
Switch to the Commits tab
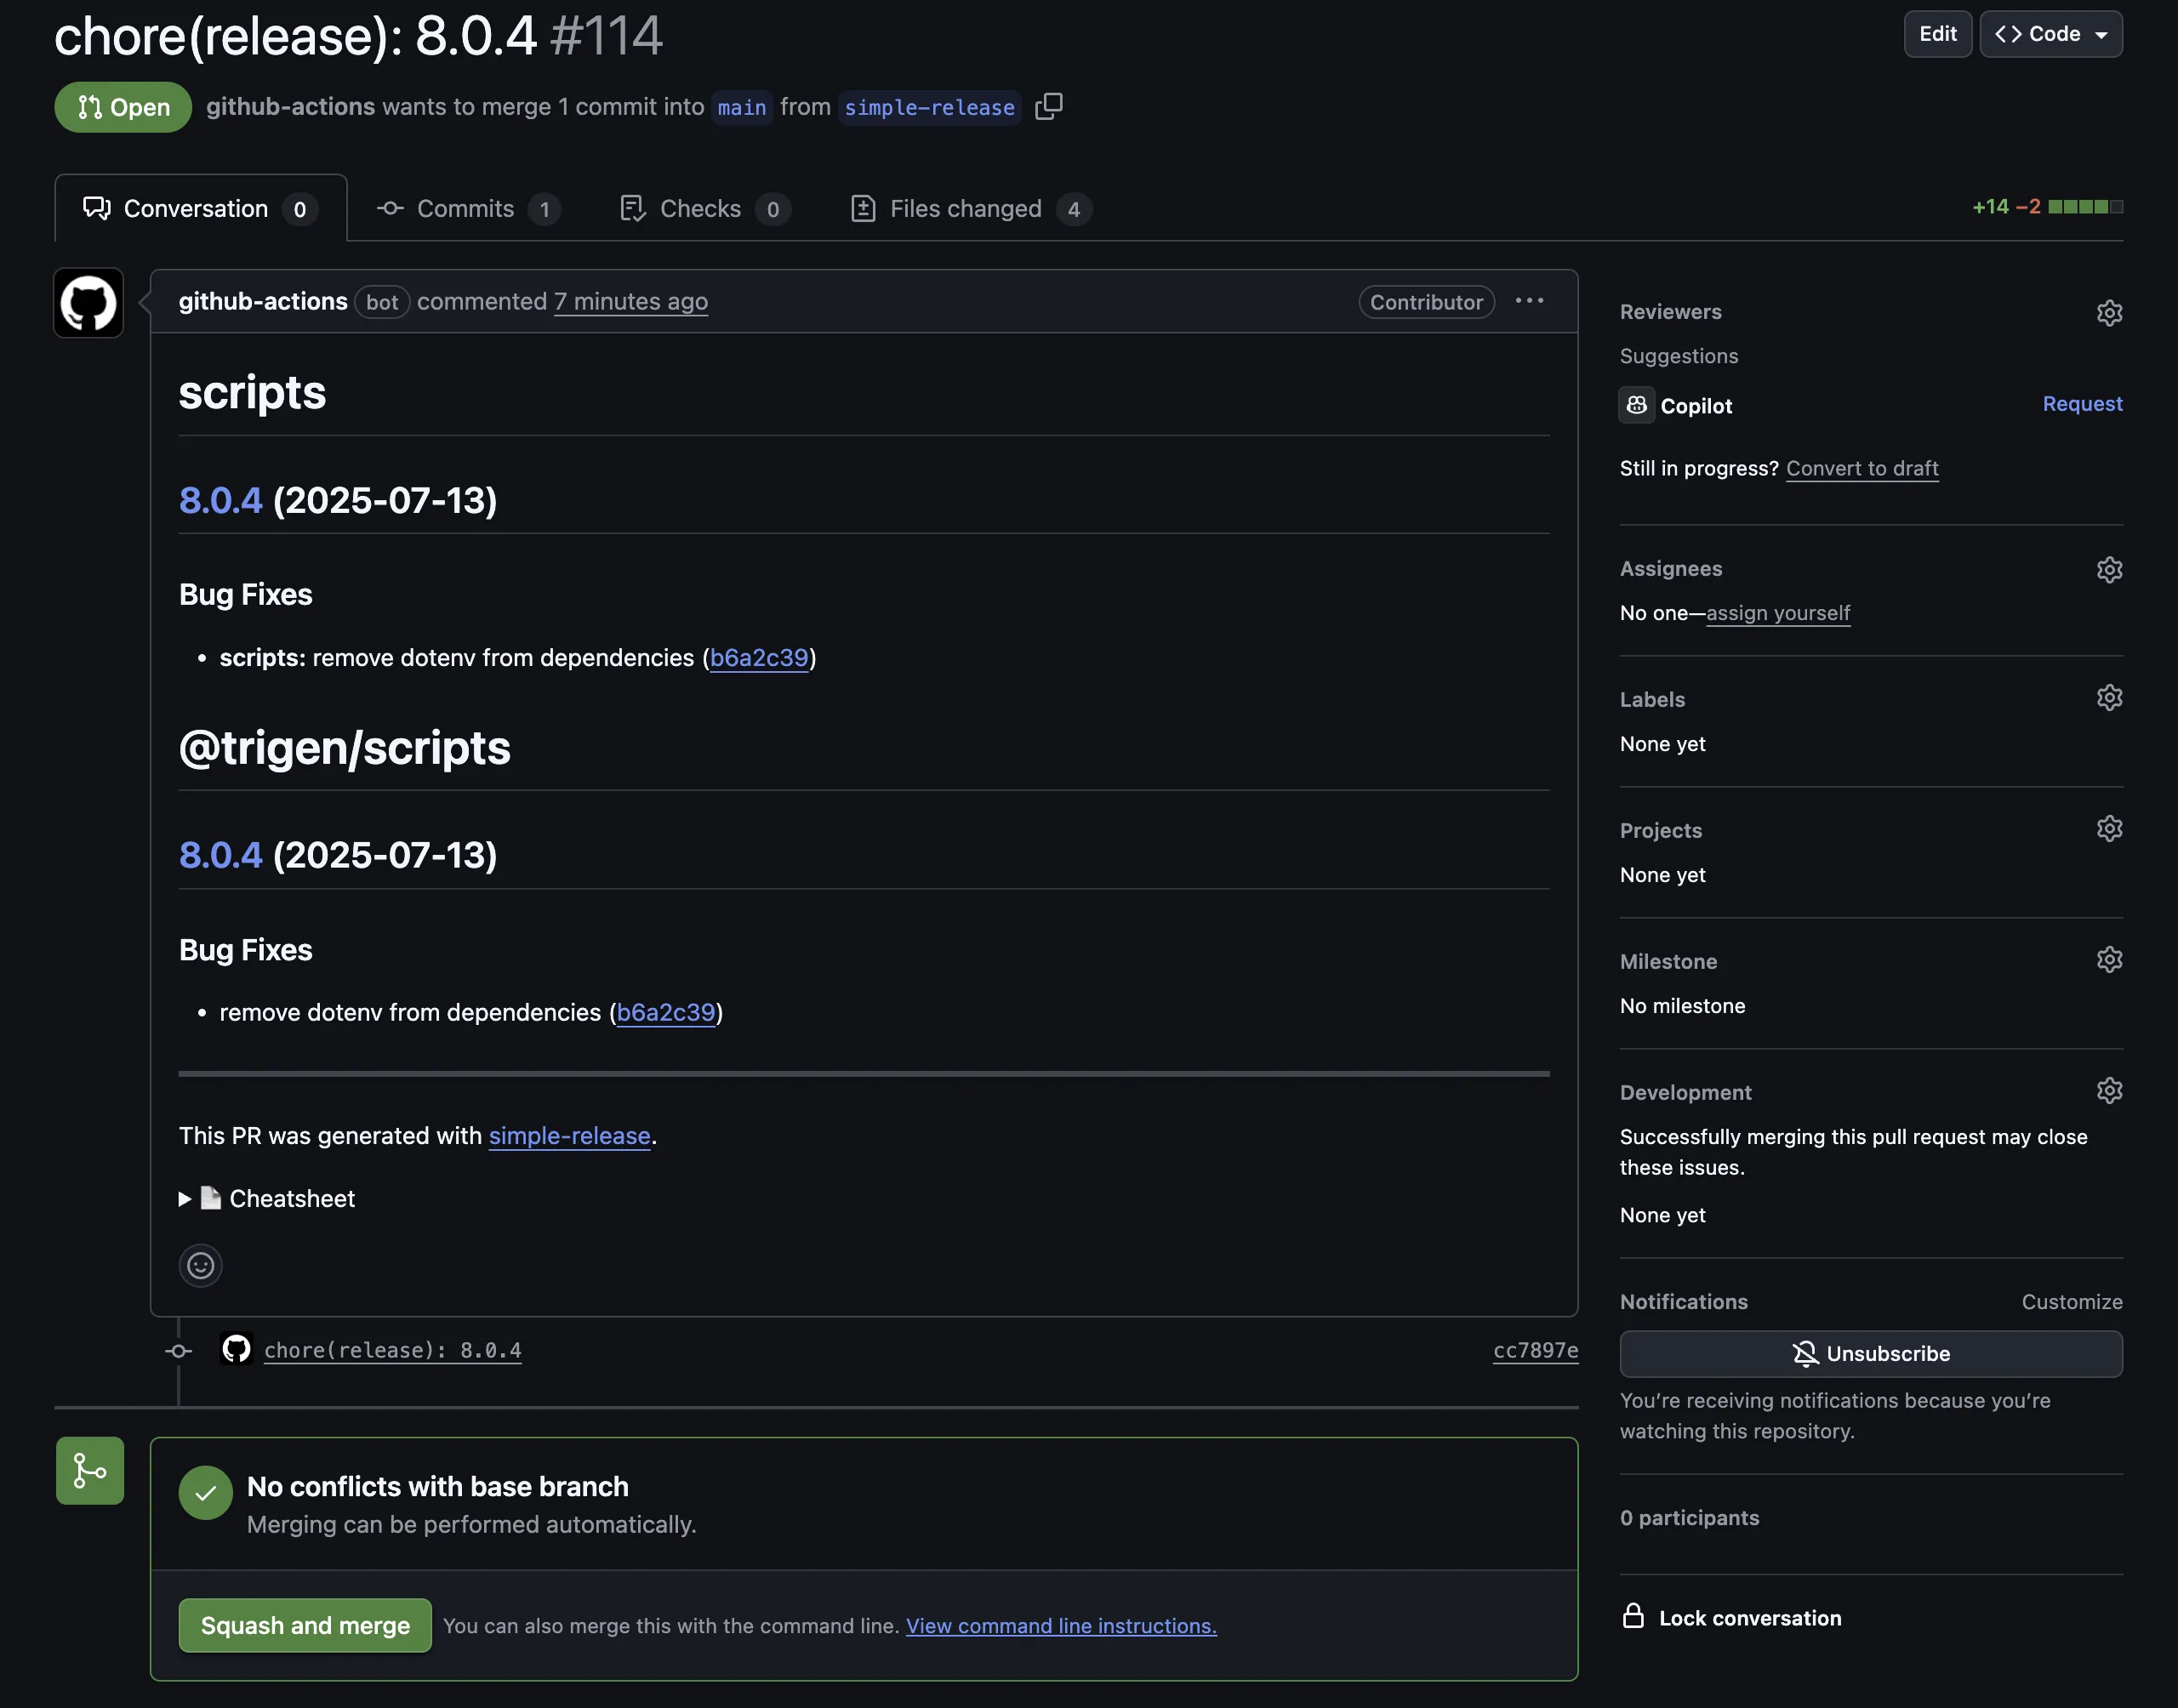pyautogui.click(x=466, y=208)
